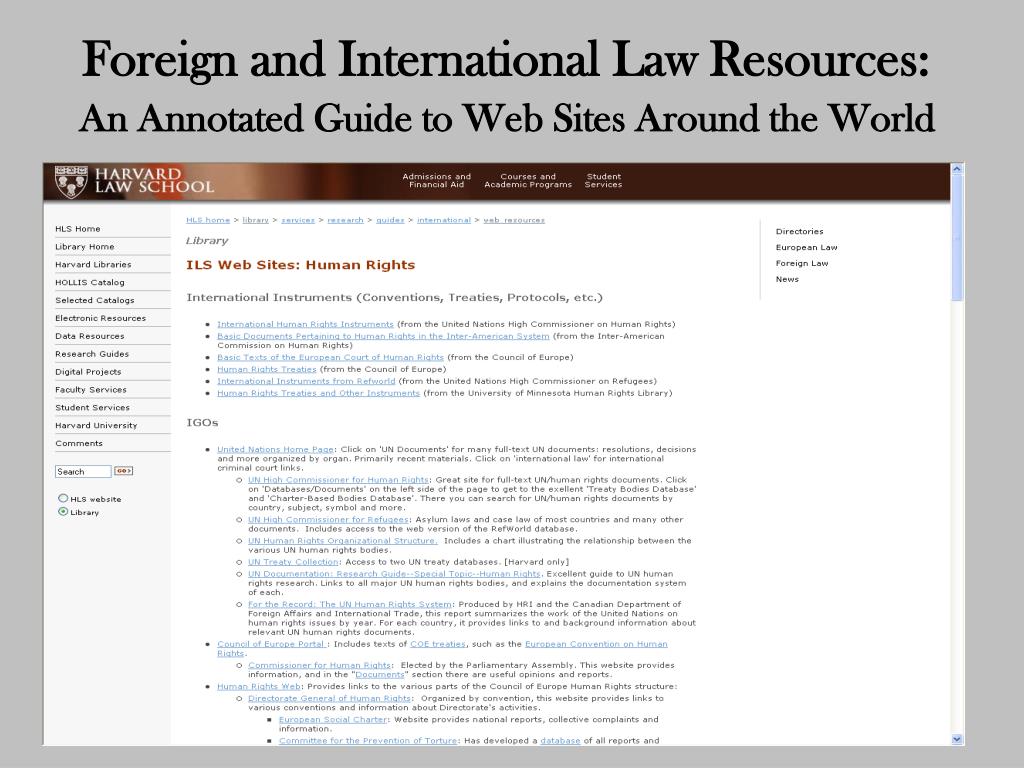
Task: Click guides breadcrumb link
Action: [x=390, y=220]
